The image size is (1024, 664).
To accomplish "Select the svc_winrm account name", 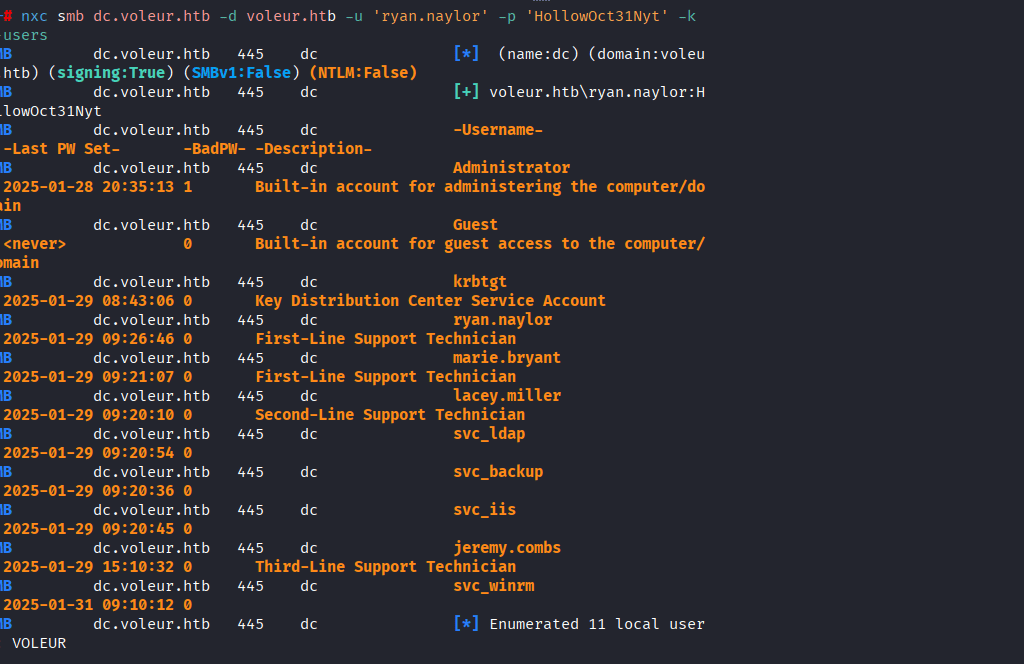I will tap(493, 586).
